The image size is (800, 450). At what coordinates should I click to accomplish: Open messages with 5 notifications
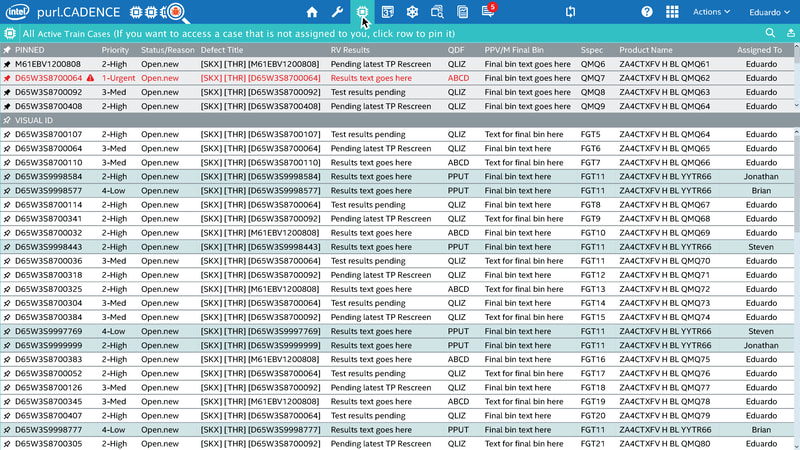[489, 10]
